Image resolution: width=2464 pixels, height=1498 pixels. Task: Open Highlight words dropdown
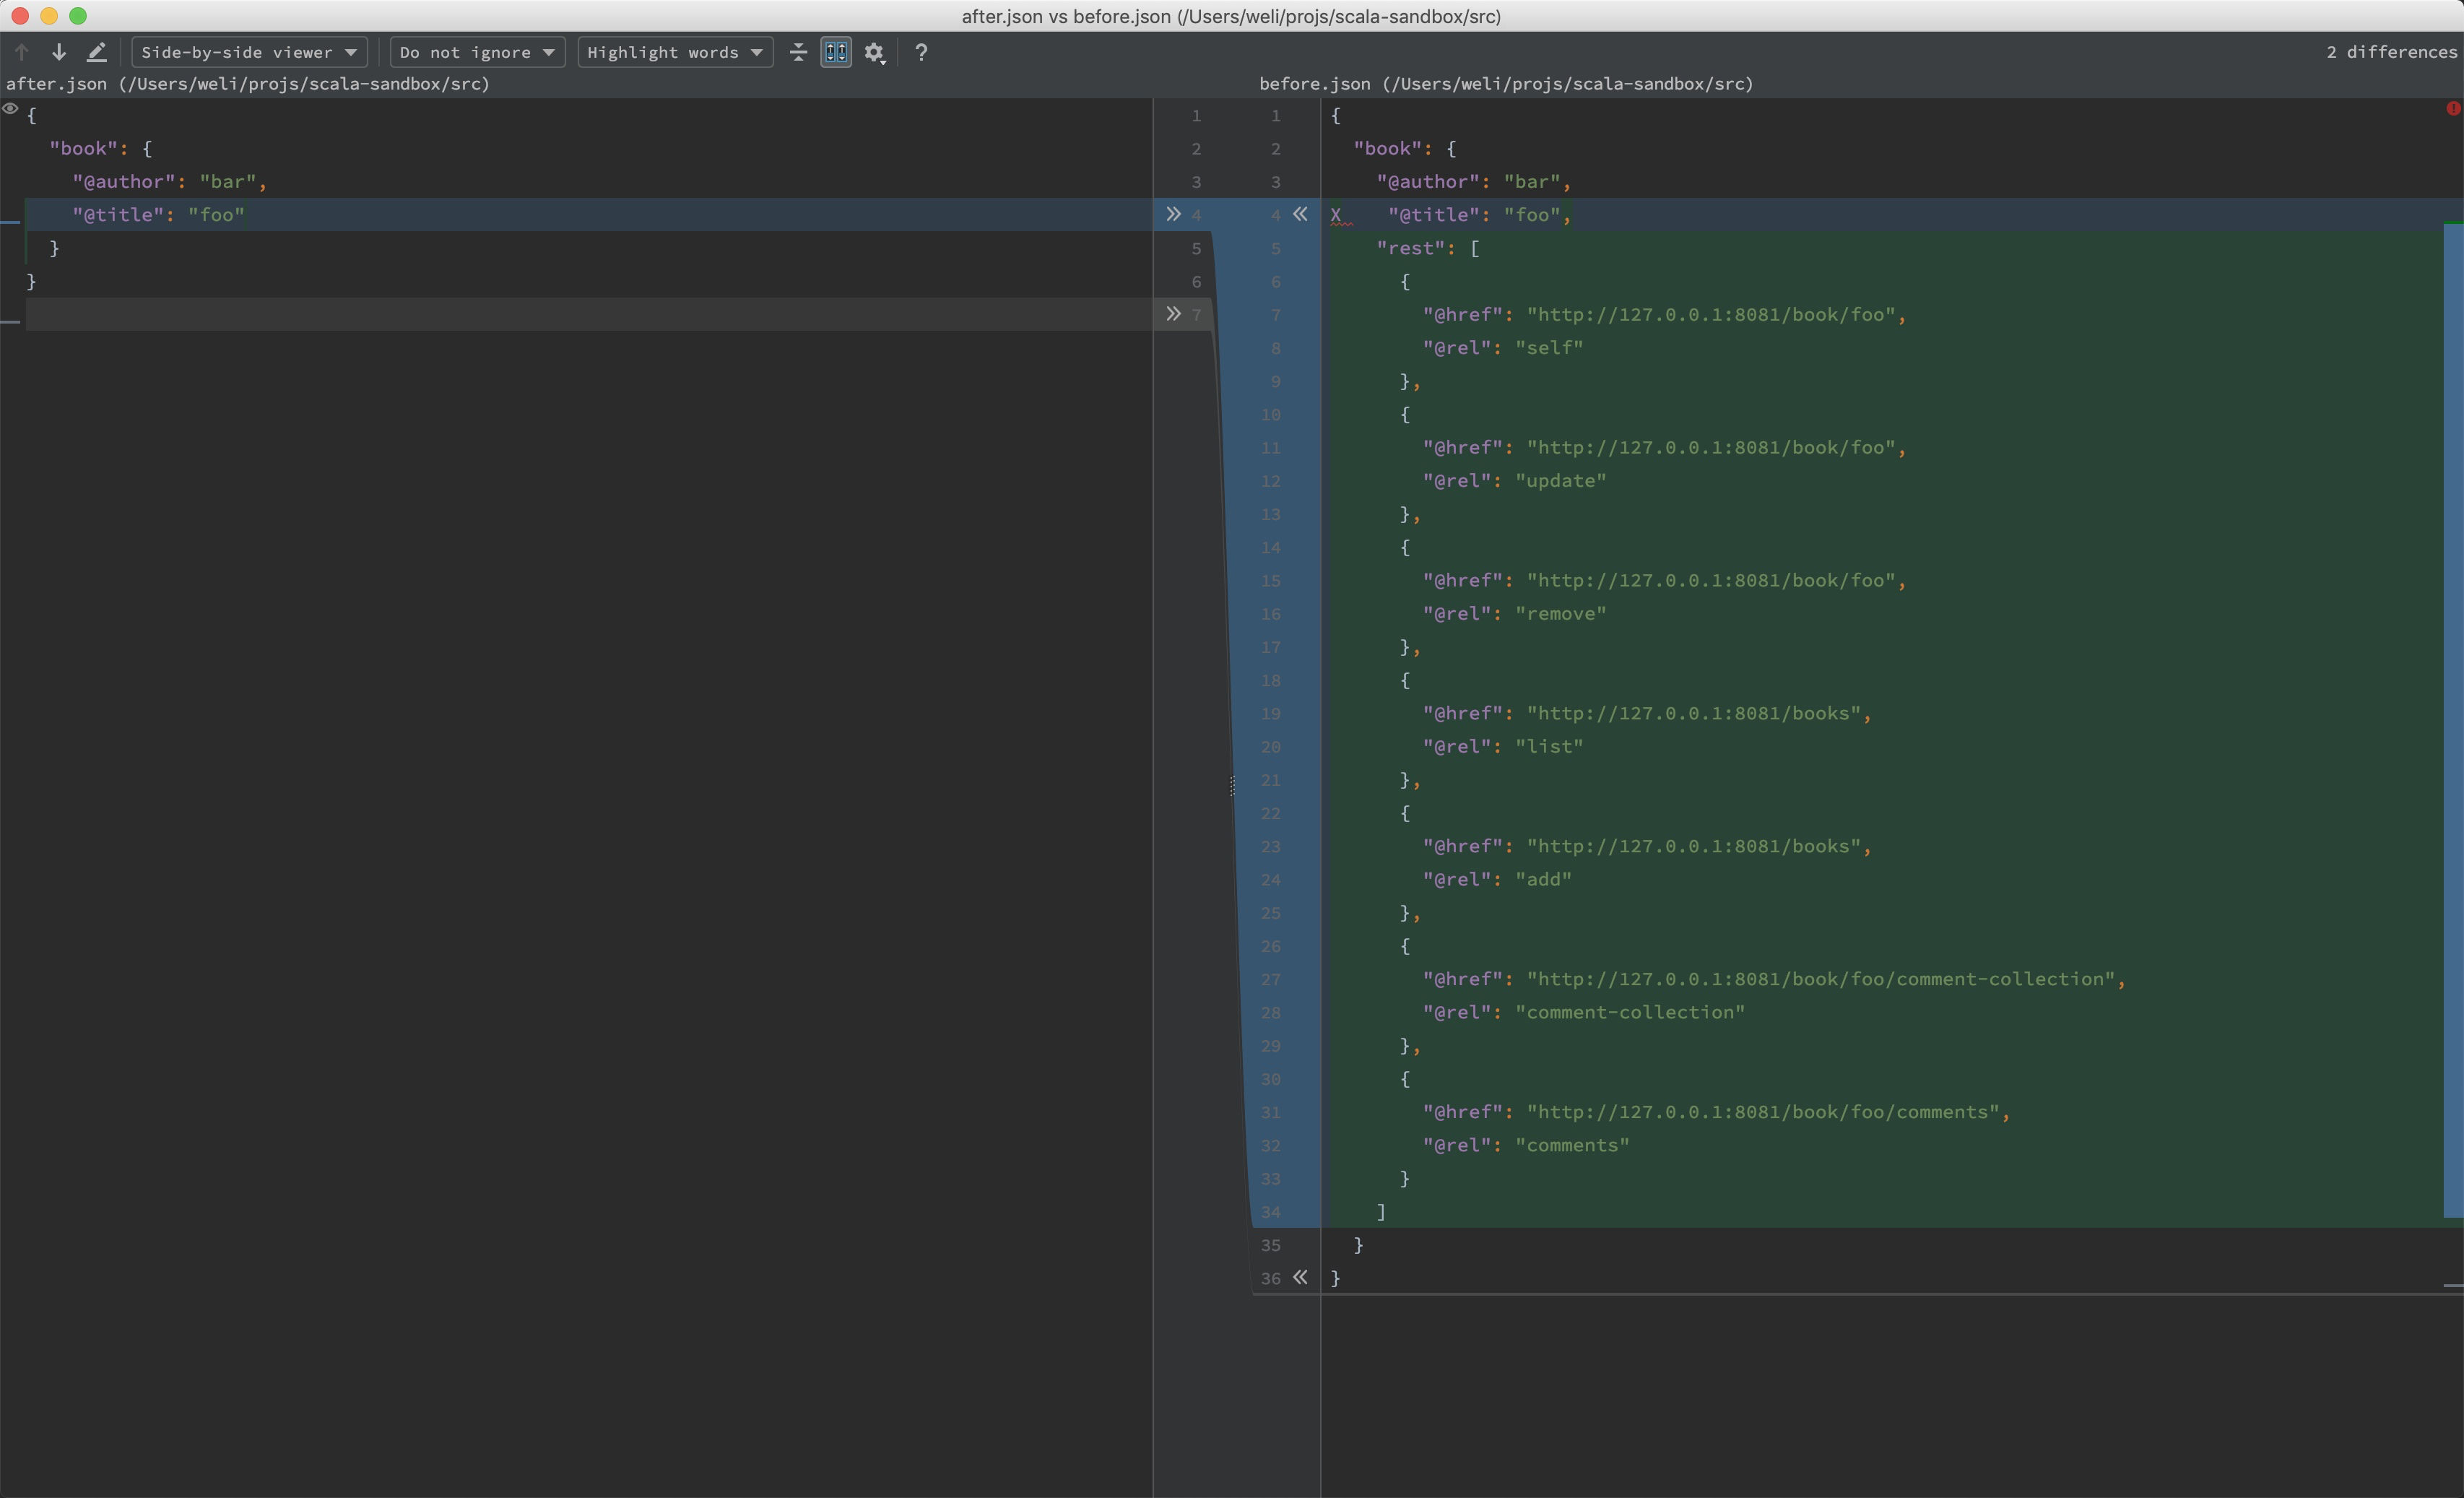pyautogui.click(x=675, y=52)
